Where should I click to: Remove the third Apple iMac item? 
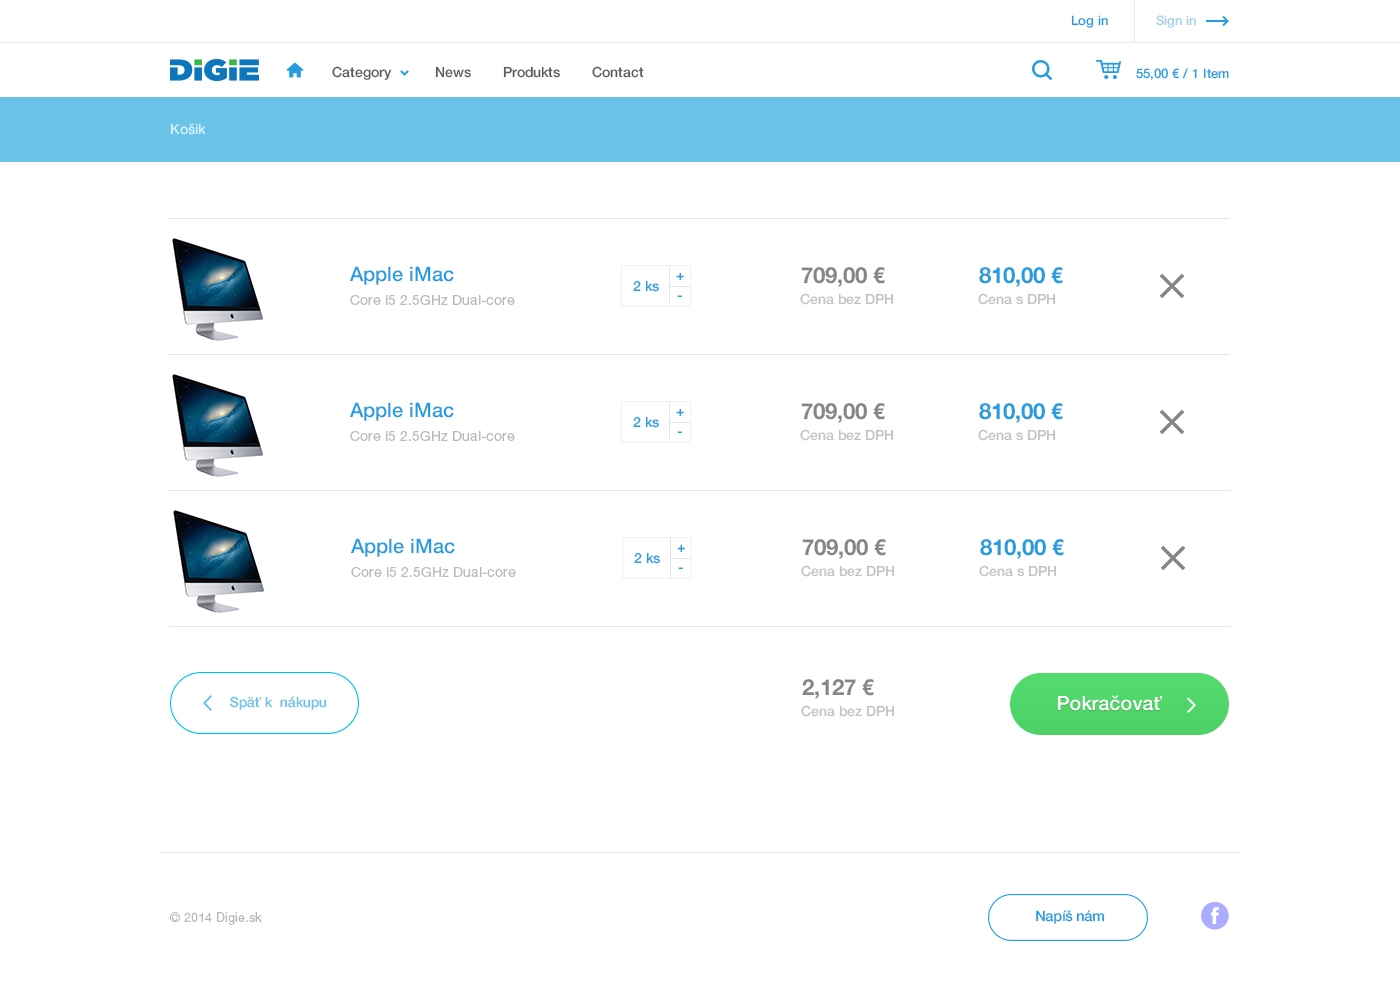(x=1173, y=558)
